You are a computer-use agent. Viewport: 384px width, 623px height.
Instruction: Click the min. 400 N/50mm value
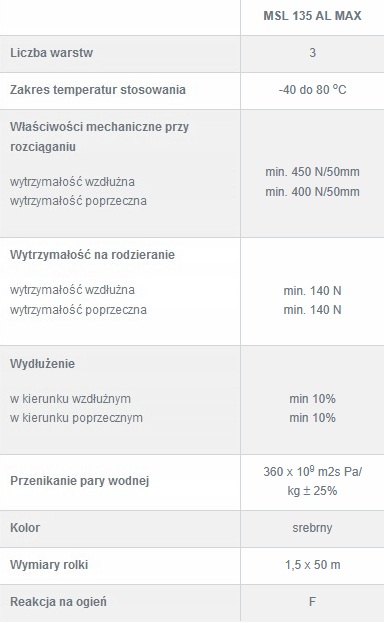click(x=312, y=192)
